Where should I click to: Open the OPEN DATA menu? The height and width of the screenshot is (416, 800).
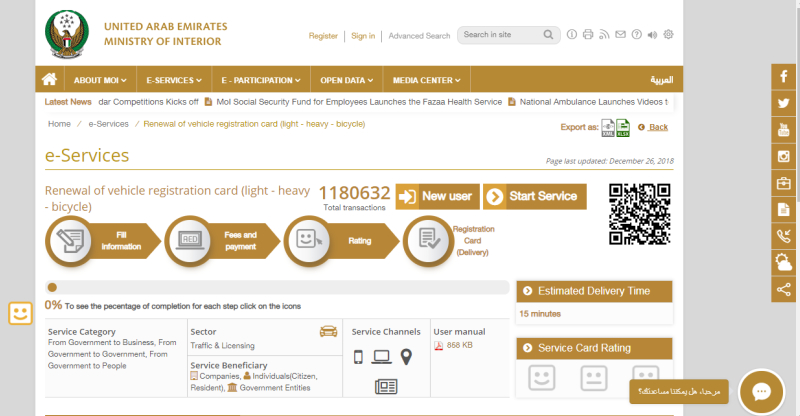(348, 80)
